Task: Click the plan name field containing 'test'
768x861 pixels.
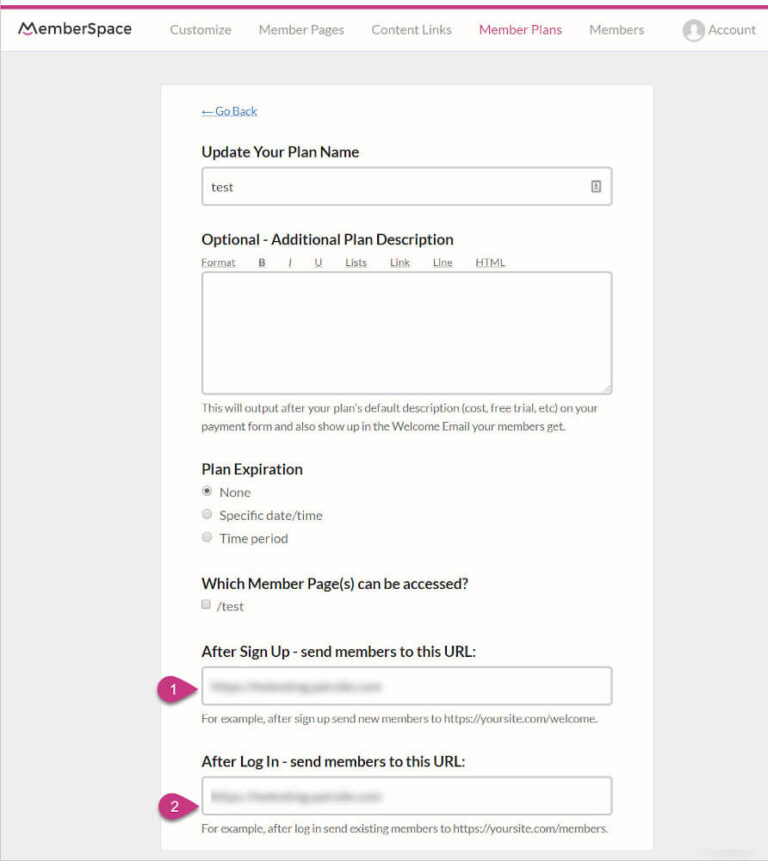Action: 406,187
